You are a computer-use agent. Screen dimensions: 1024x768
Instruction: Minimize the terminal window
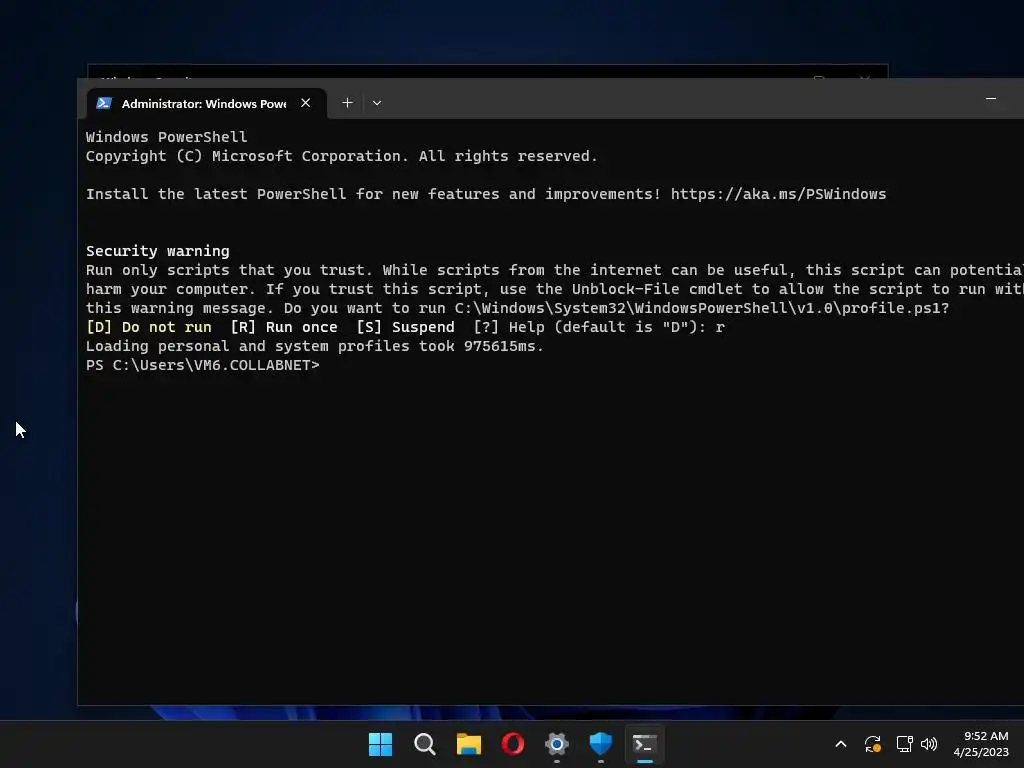pos(991,99)
